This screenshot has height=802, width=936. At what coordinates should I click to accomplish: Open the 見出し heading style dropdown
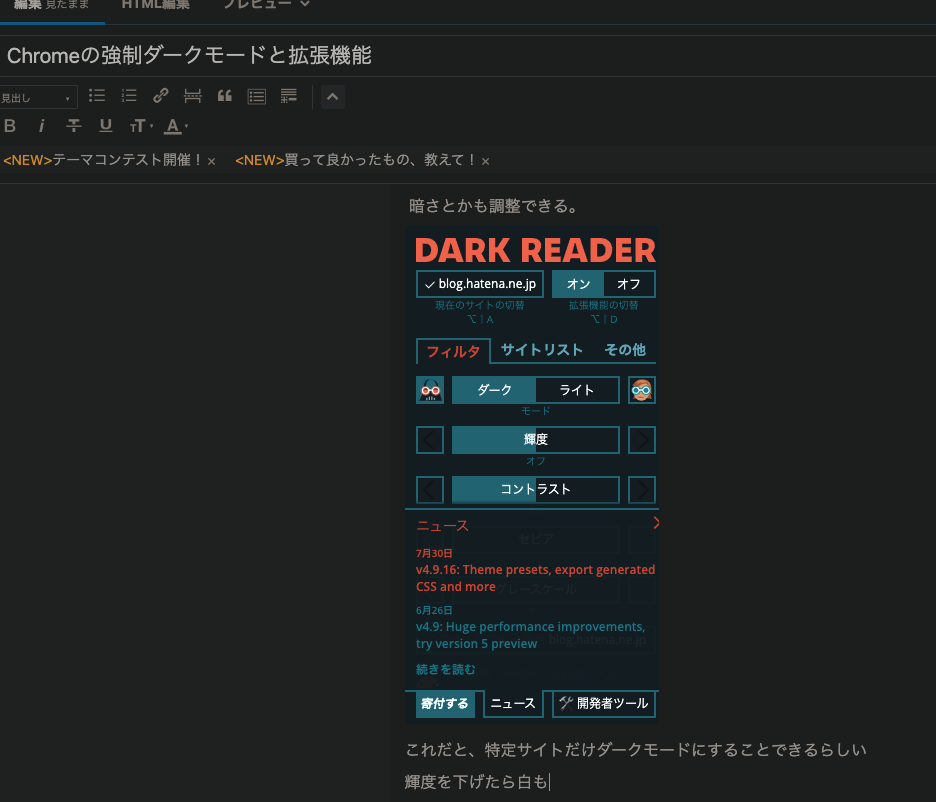[x=37, y=98]
